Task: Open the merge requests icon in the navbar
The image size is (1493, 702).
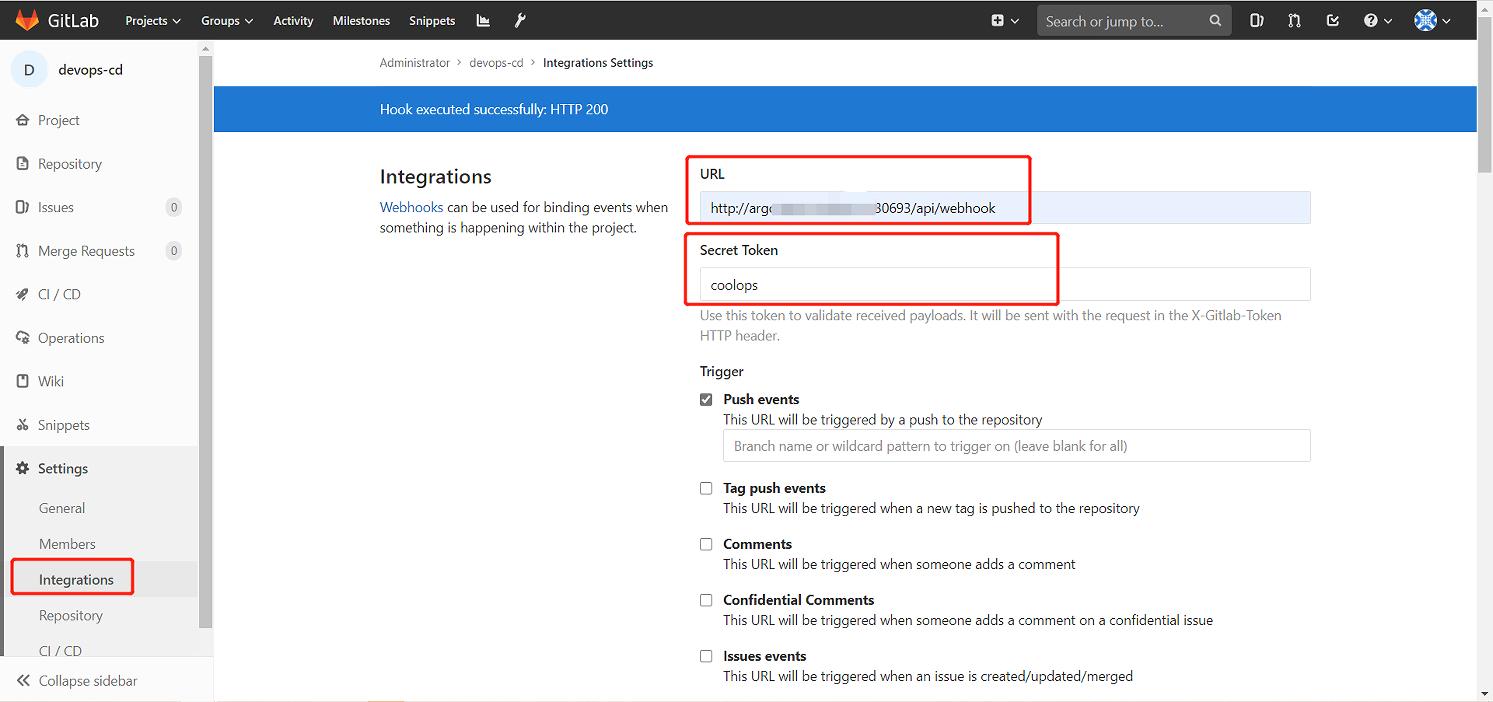Action: (1294, 20)
